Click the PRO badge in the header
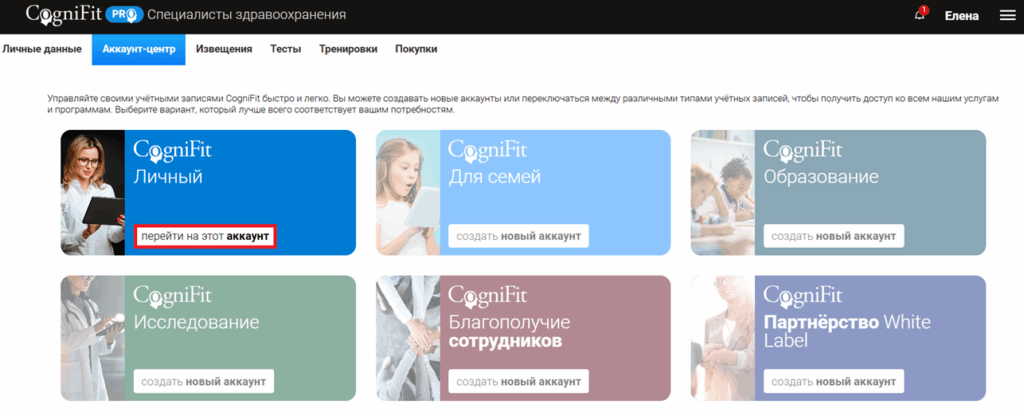This screenshot has width=1024, height=416. coord(124,14)
